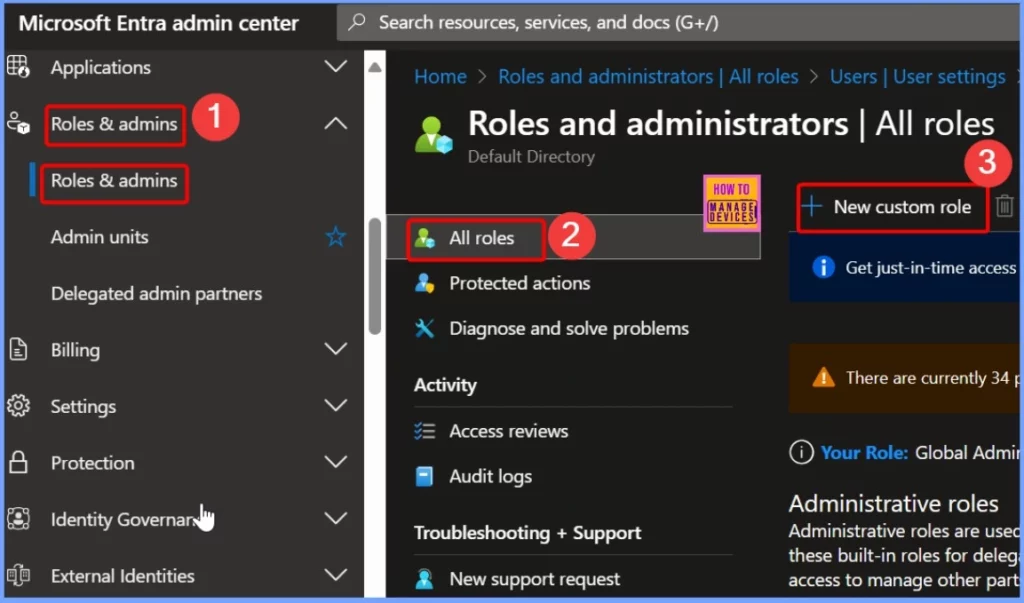Expand the Protection section chevron
Image resolution: width=1024 pixels, height=603 pixels.
pyautogui.click(x=336, y=462)
